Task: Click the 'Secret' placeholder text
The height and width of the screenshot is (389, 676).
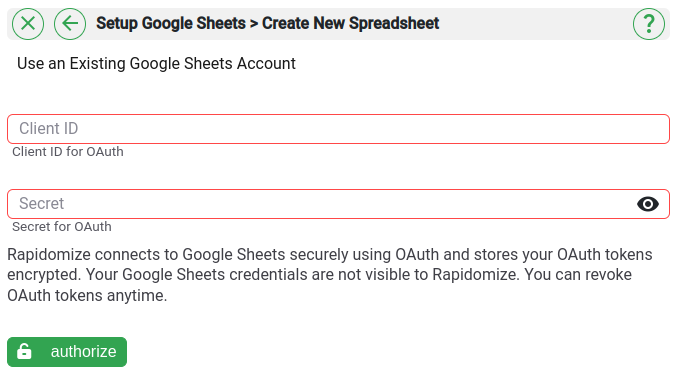Action: [41, 204]
